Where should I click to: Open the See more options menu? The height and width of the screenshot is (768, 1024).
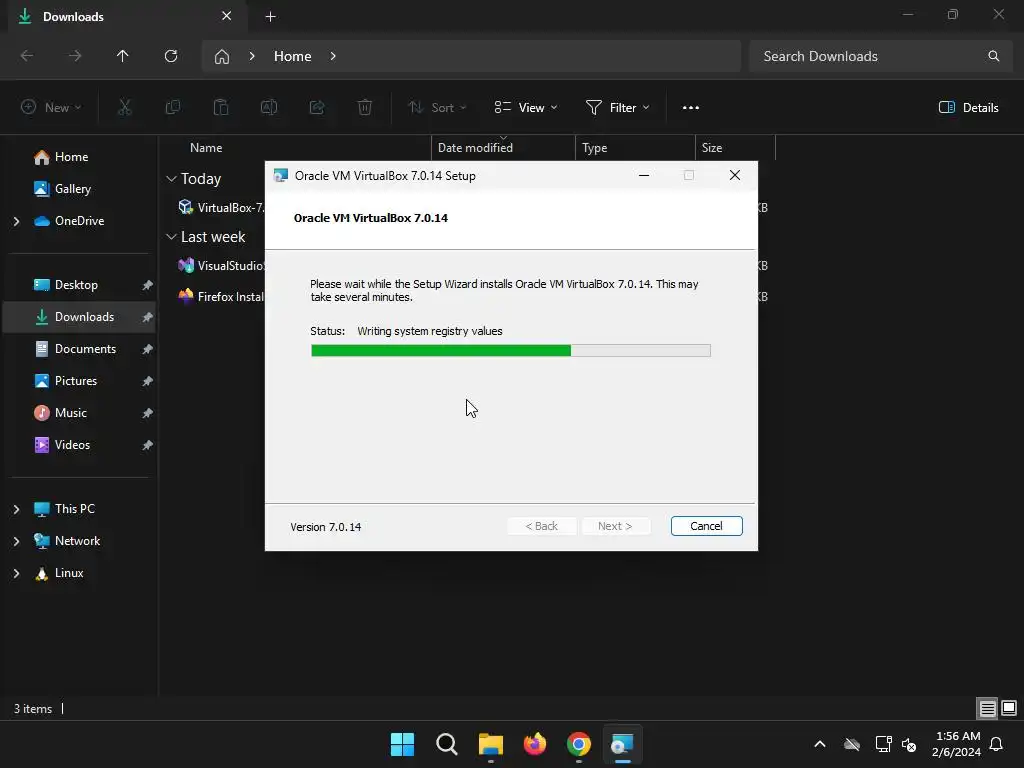pyautogui.click(x=691, y=108)
